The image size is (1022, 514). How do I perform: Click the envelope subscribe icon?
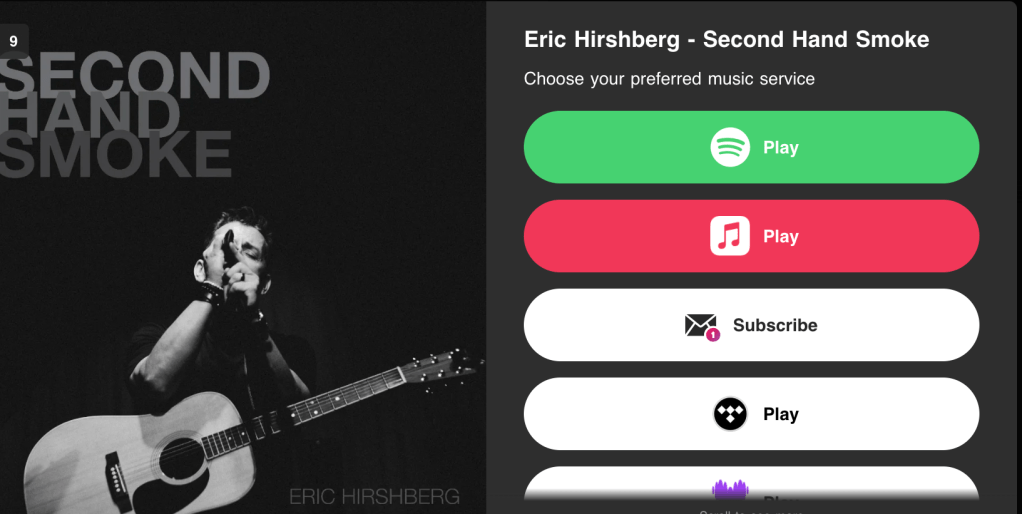pos(702,326)
